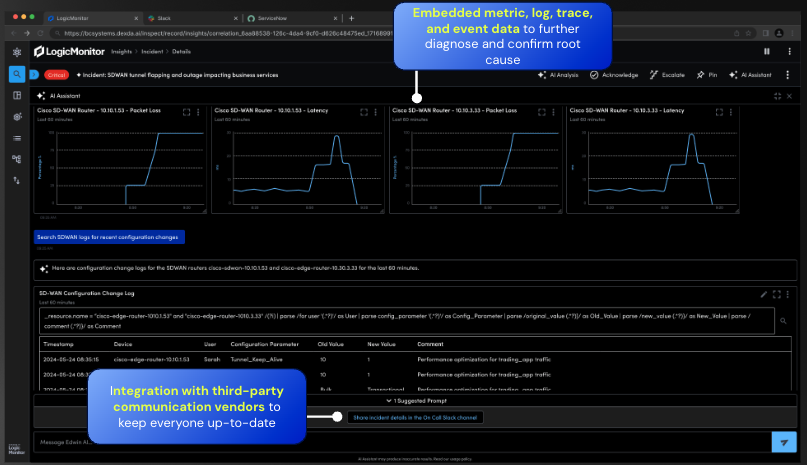The height and width of the screenshot is (465, 807).
Task: Click the pause button in the header
Action: click(x=767, y=51)
